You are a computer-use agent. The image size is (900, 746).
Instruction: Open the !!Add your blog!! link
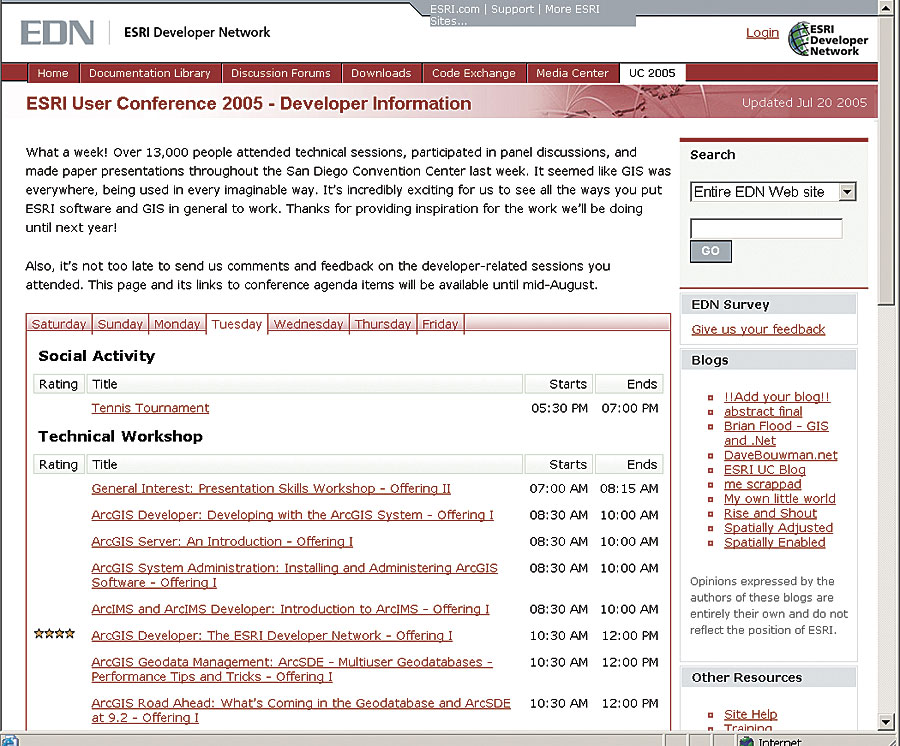[x=777, y=397]
